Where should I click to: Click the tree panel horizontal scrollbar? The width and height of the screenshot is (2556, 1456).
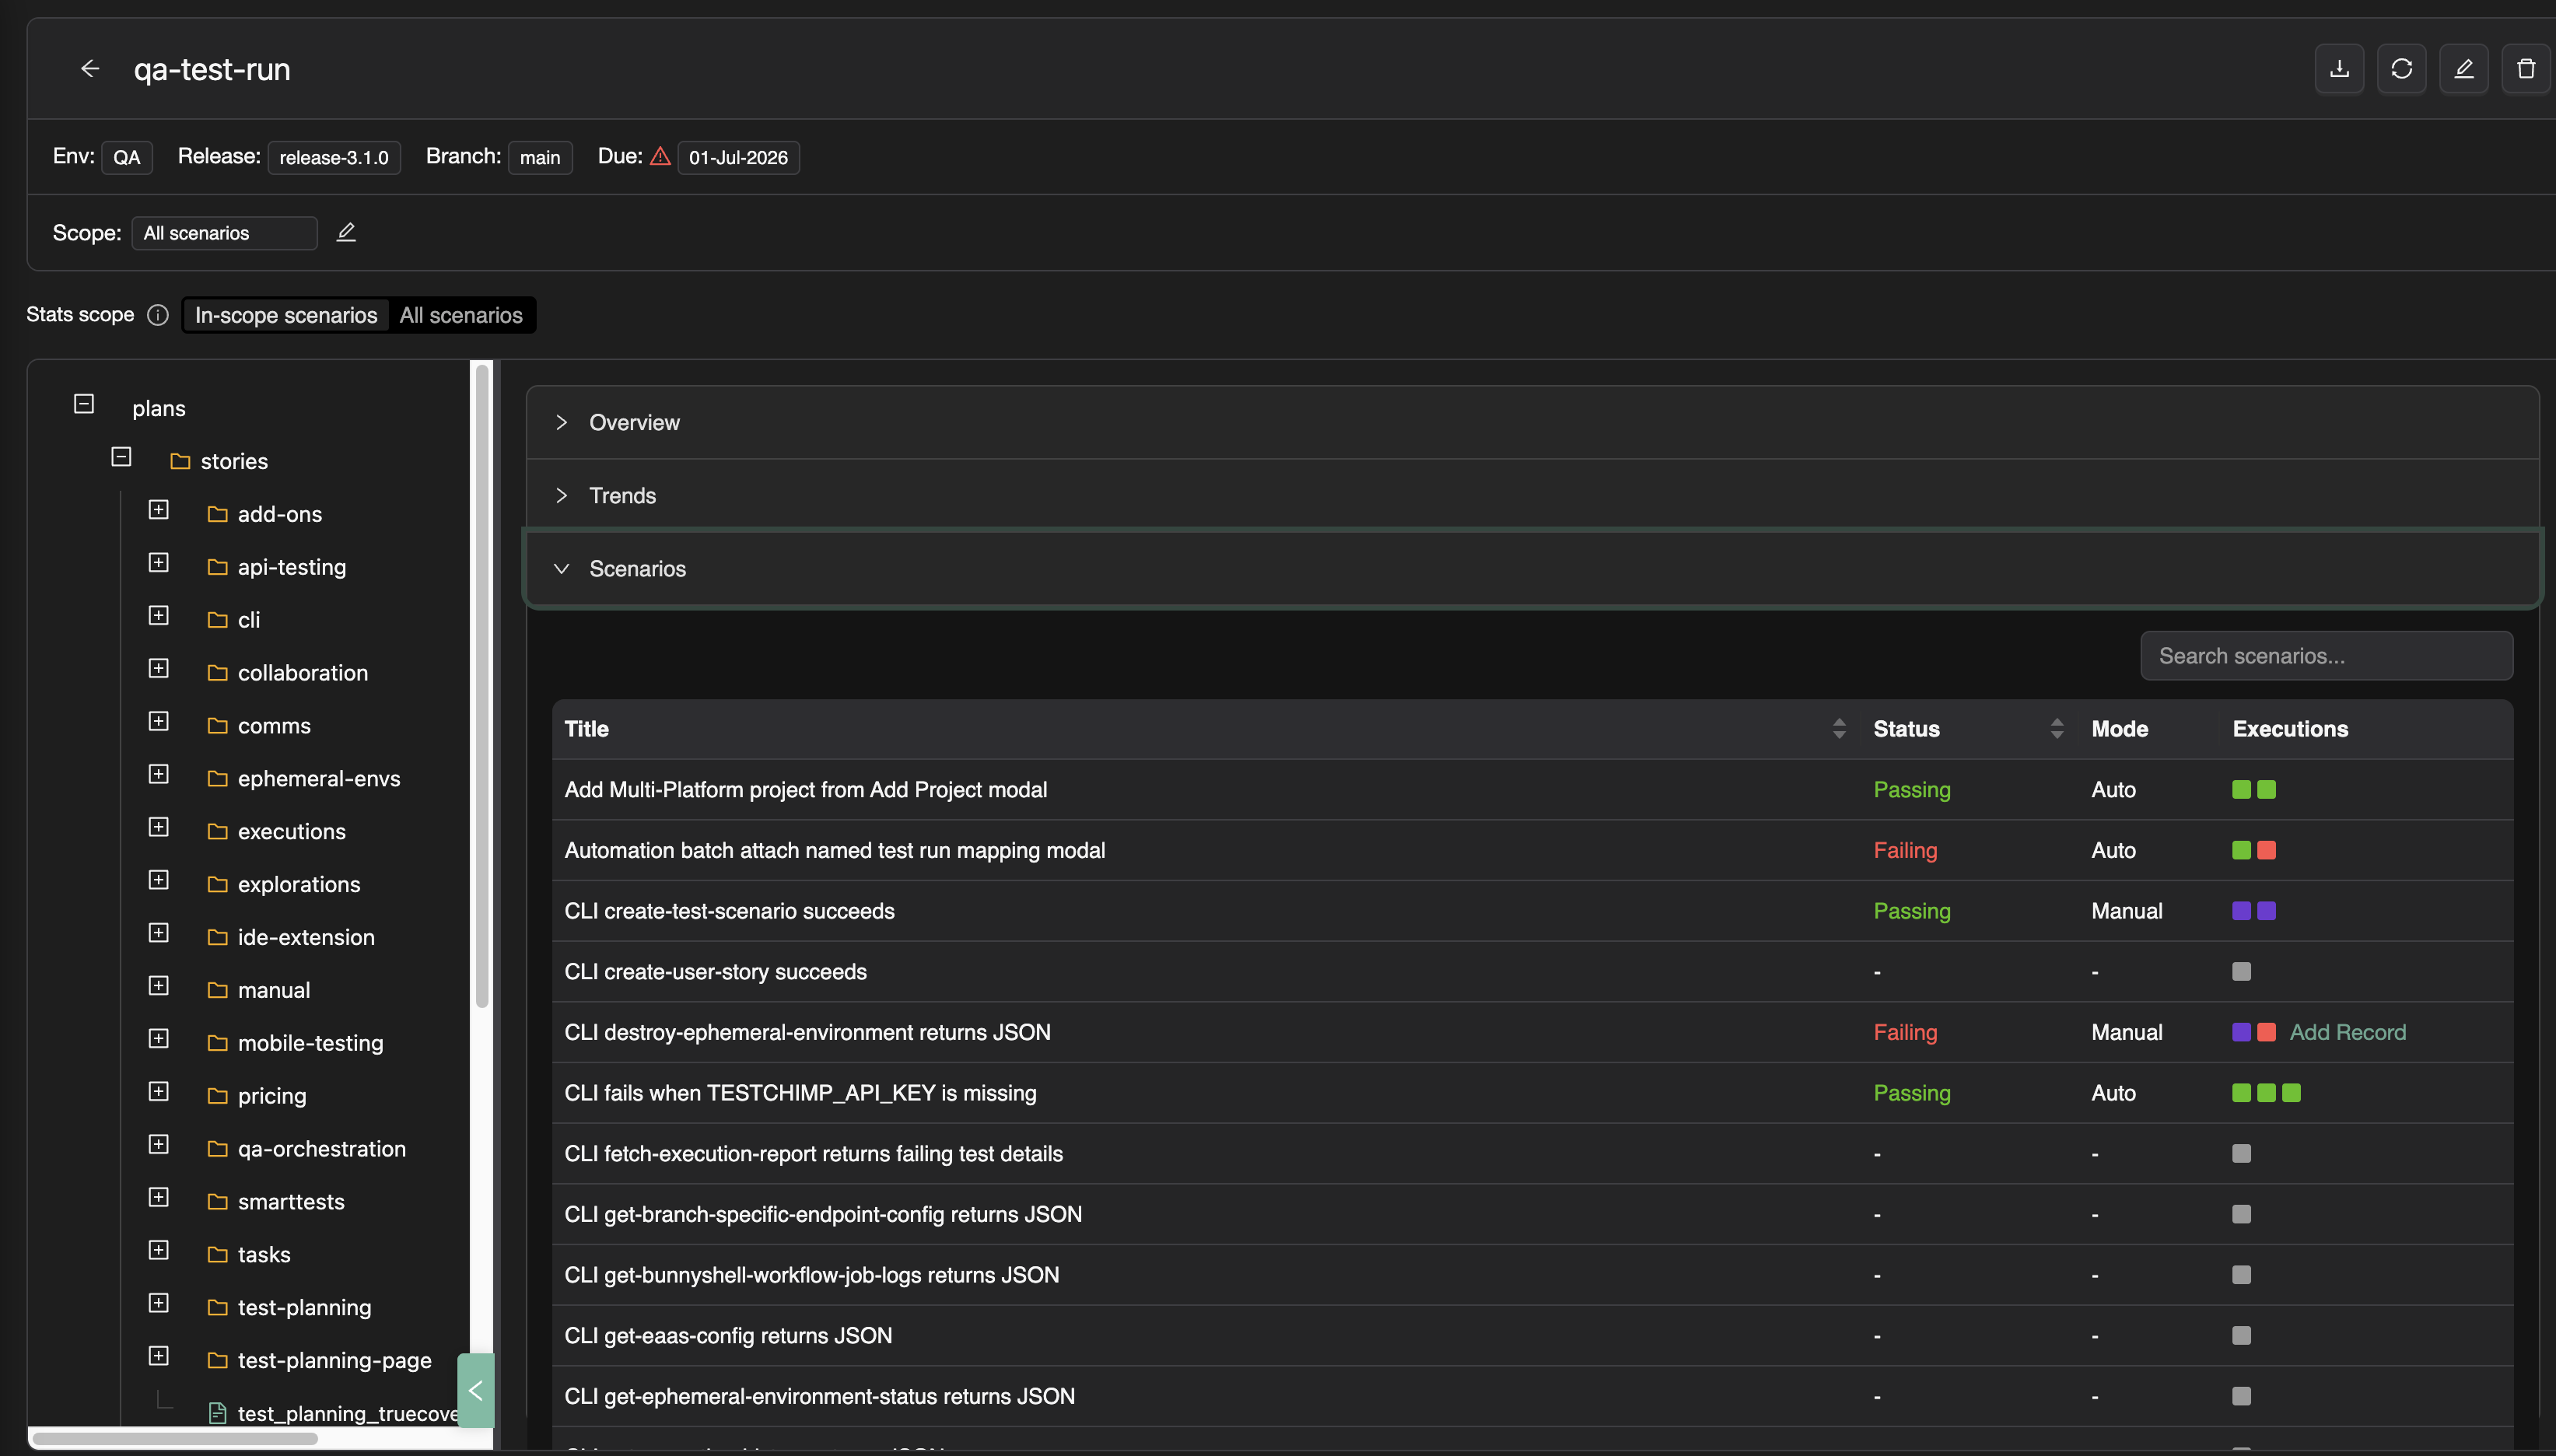175,1439
